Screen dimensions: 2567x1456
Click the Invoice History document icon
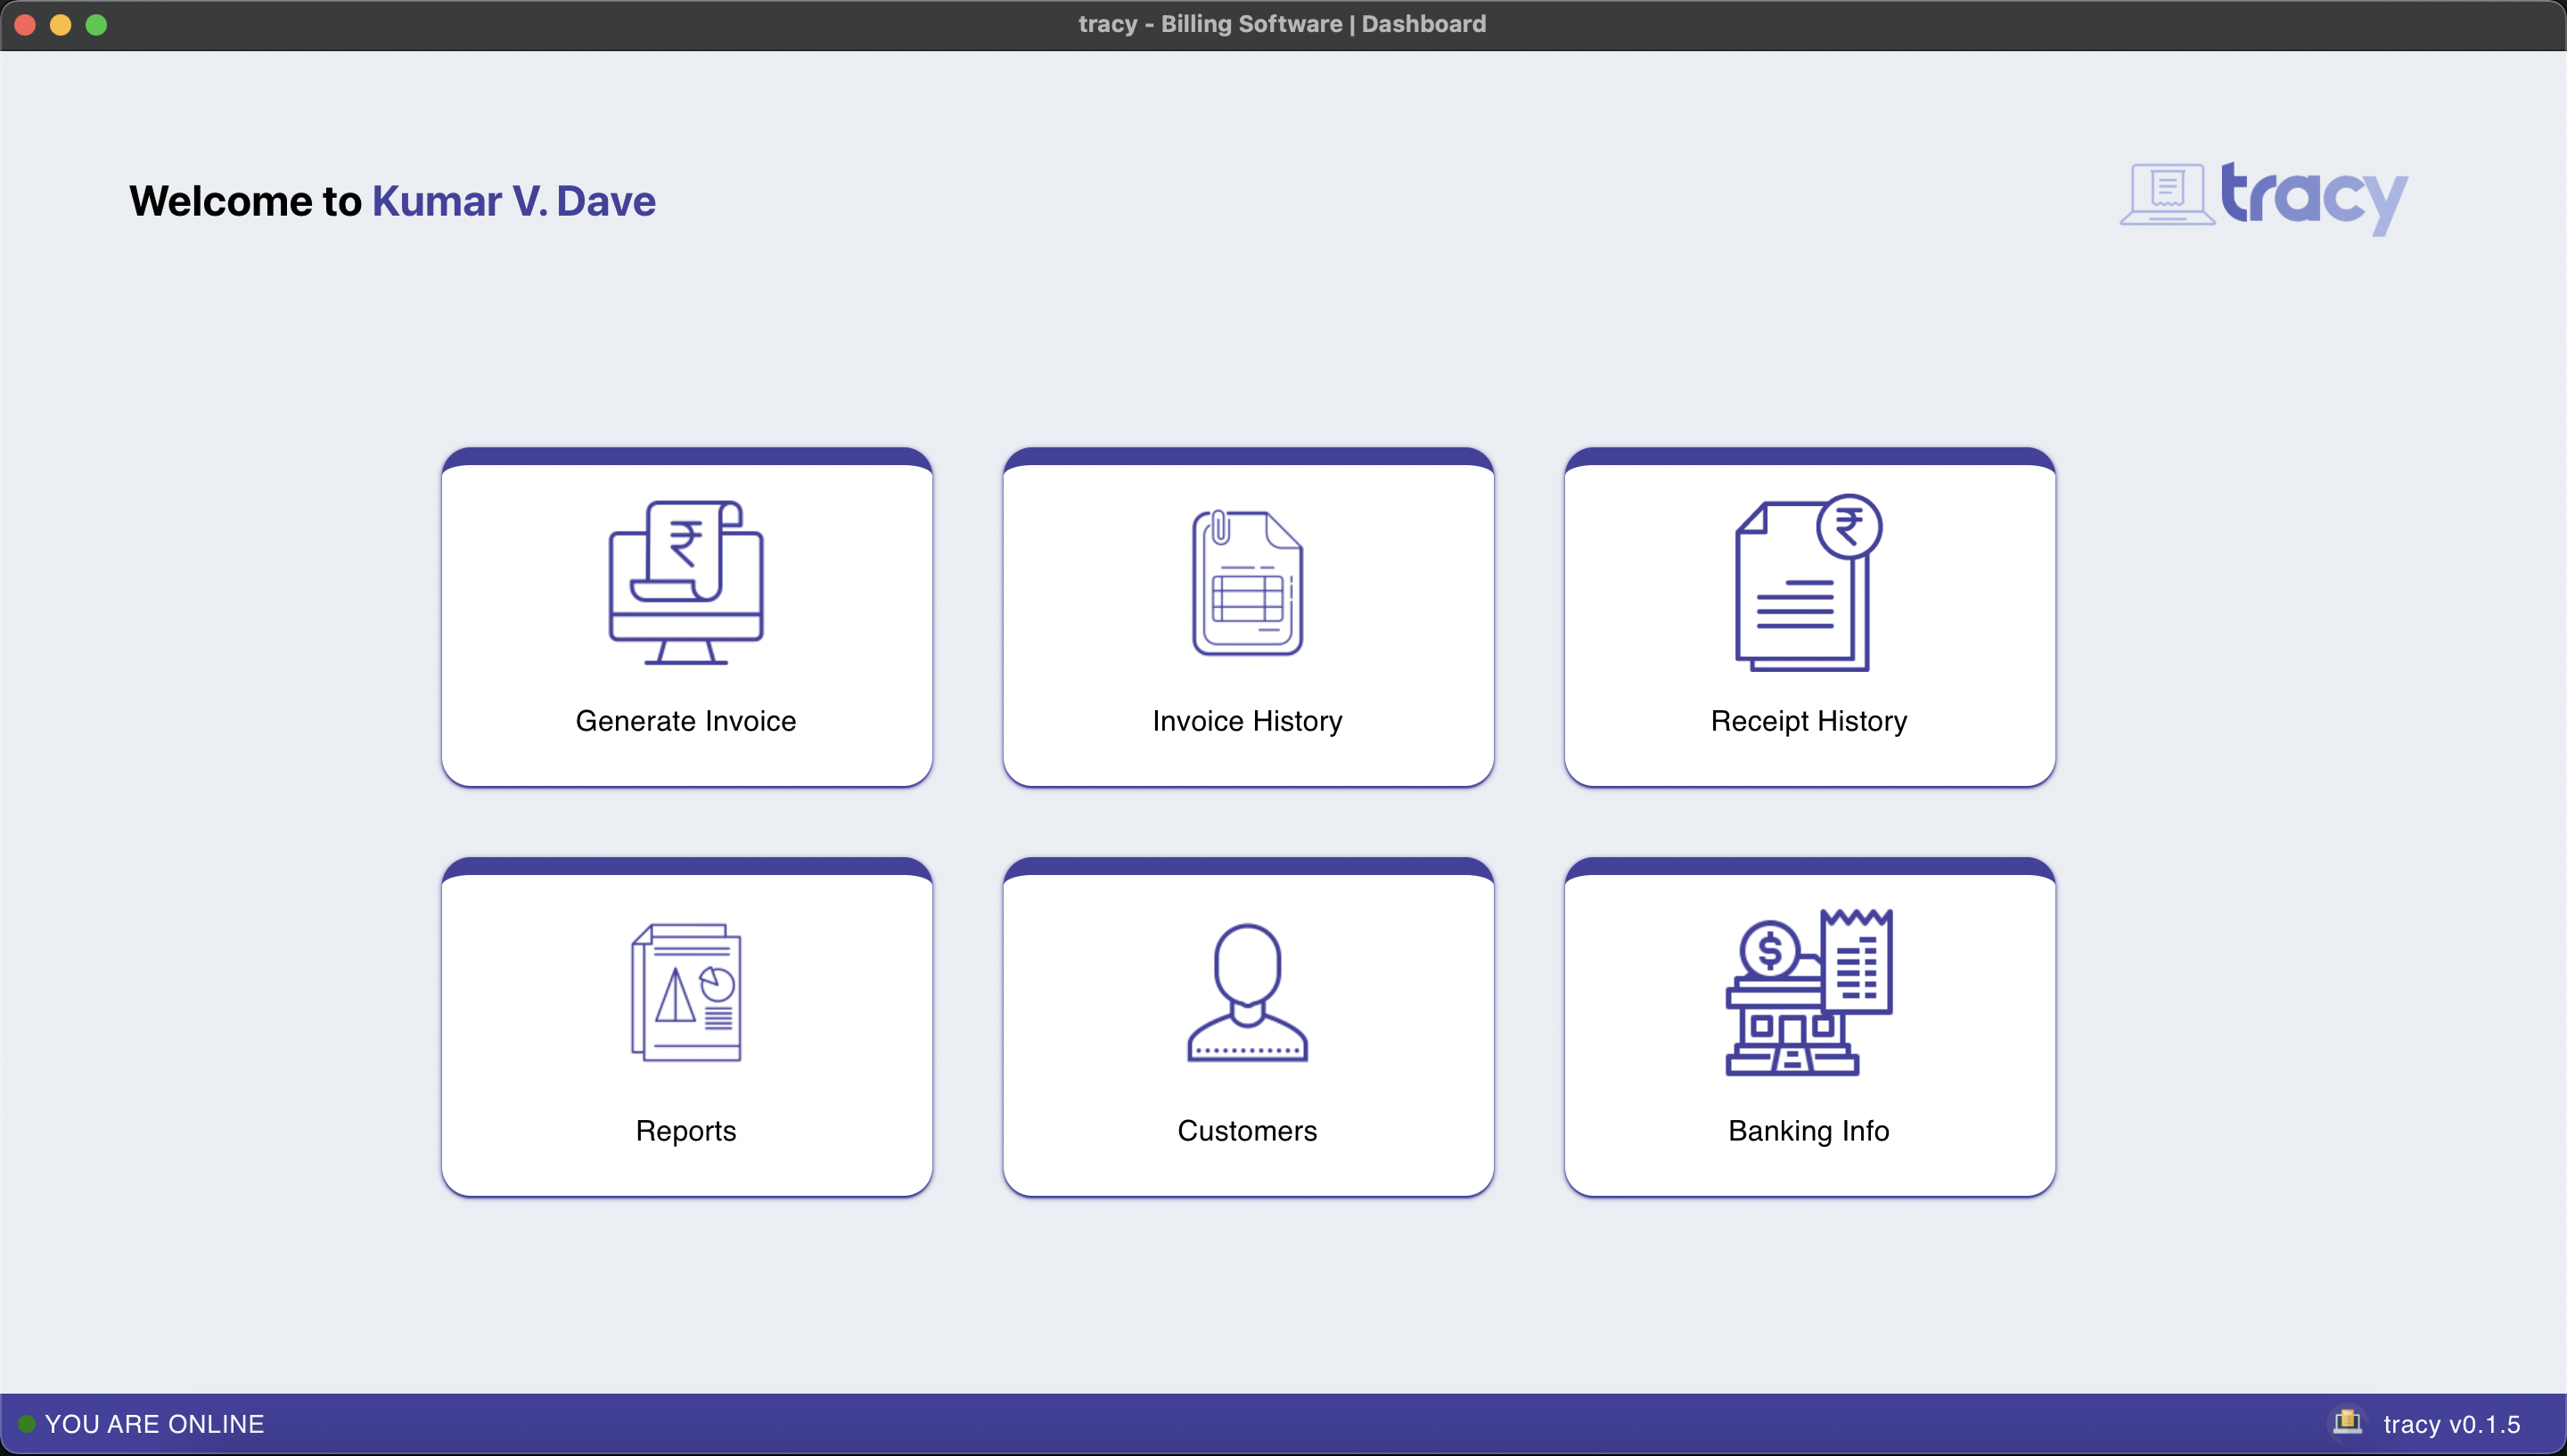coord(1247,582)
